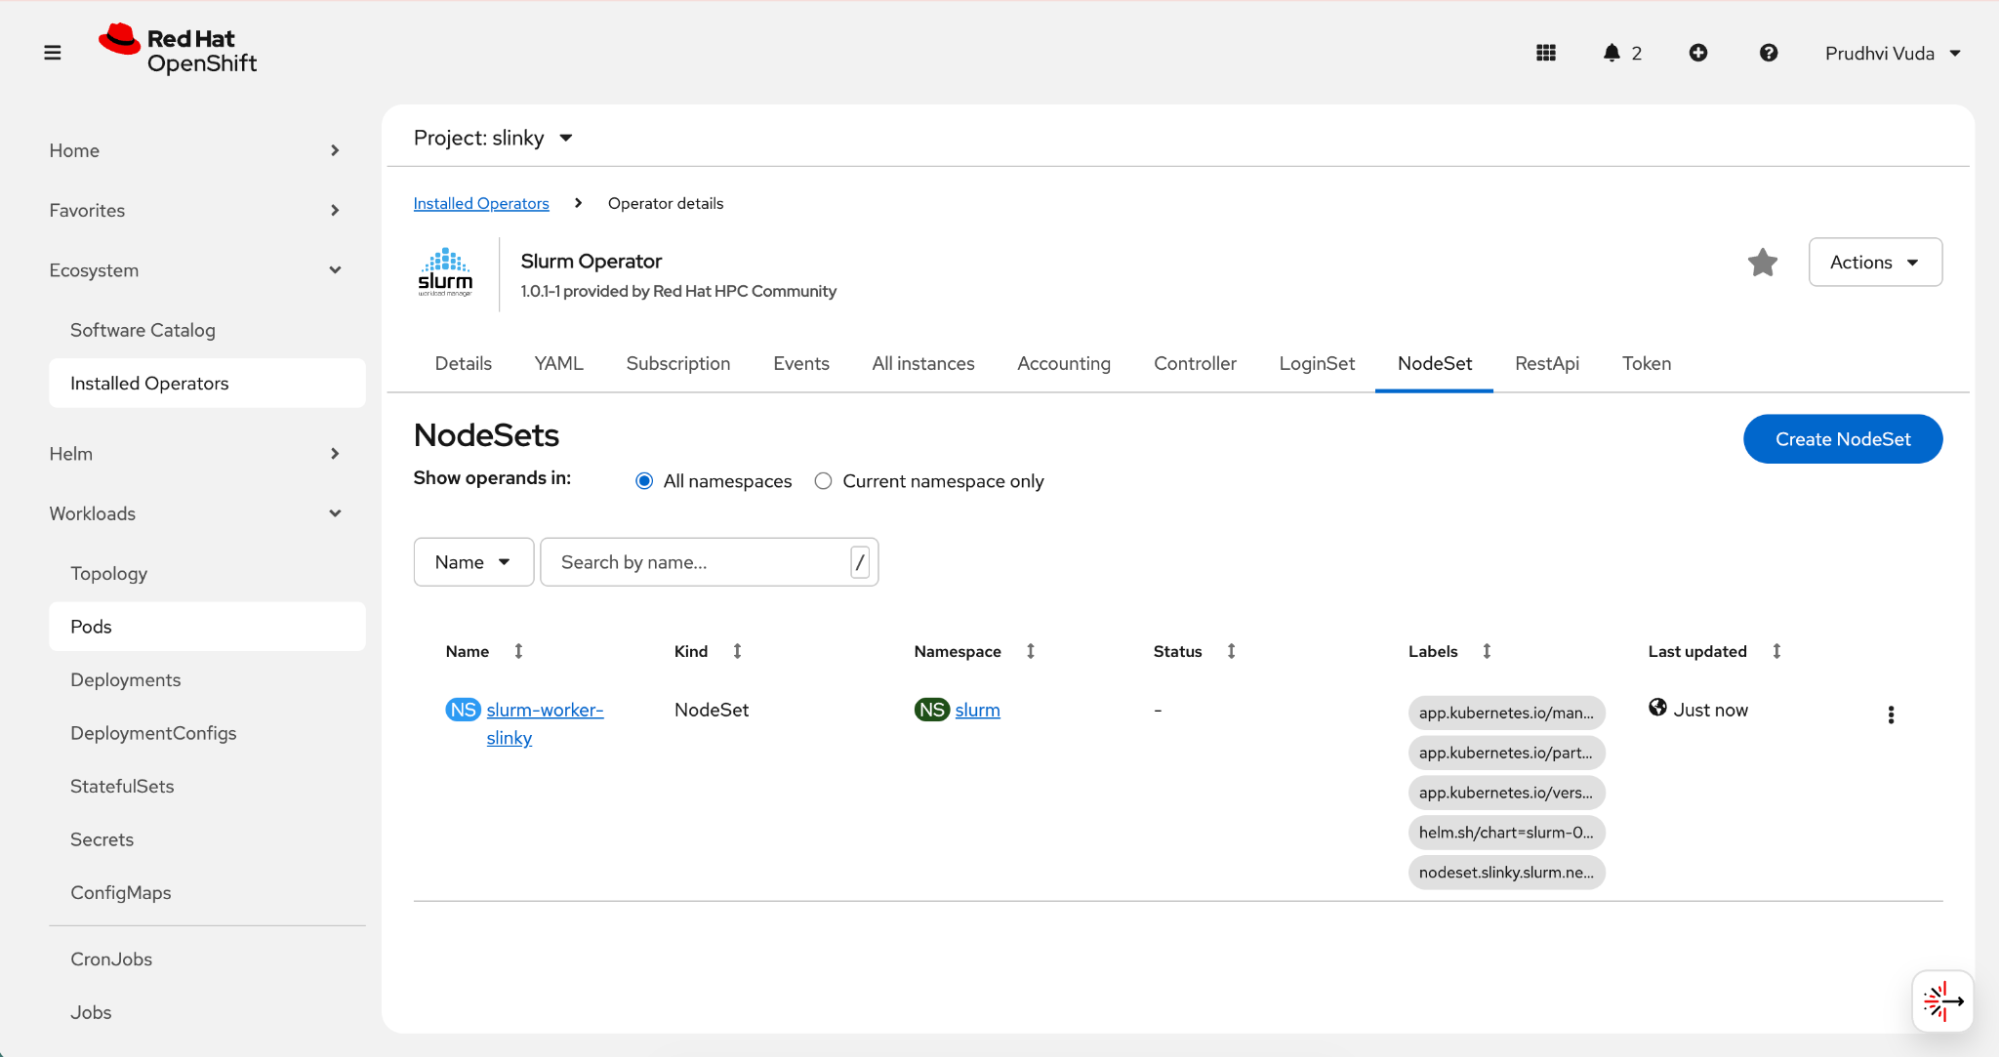This screenshot has width=1999, height=1058.
Task: Click the Create NodeSet button
Action: coord(1842,439)
